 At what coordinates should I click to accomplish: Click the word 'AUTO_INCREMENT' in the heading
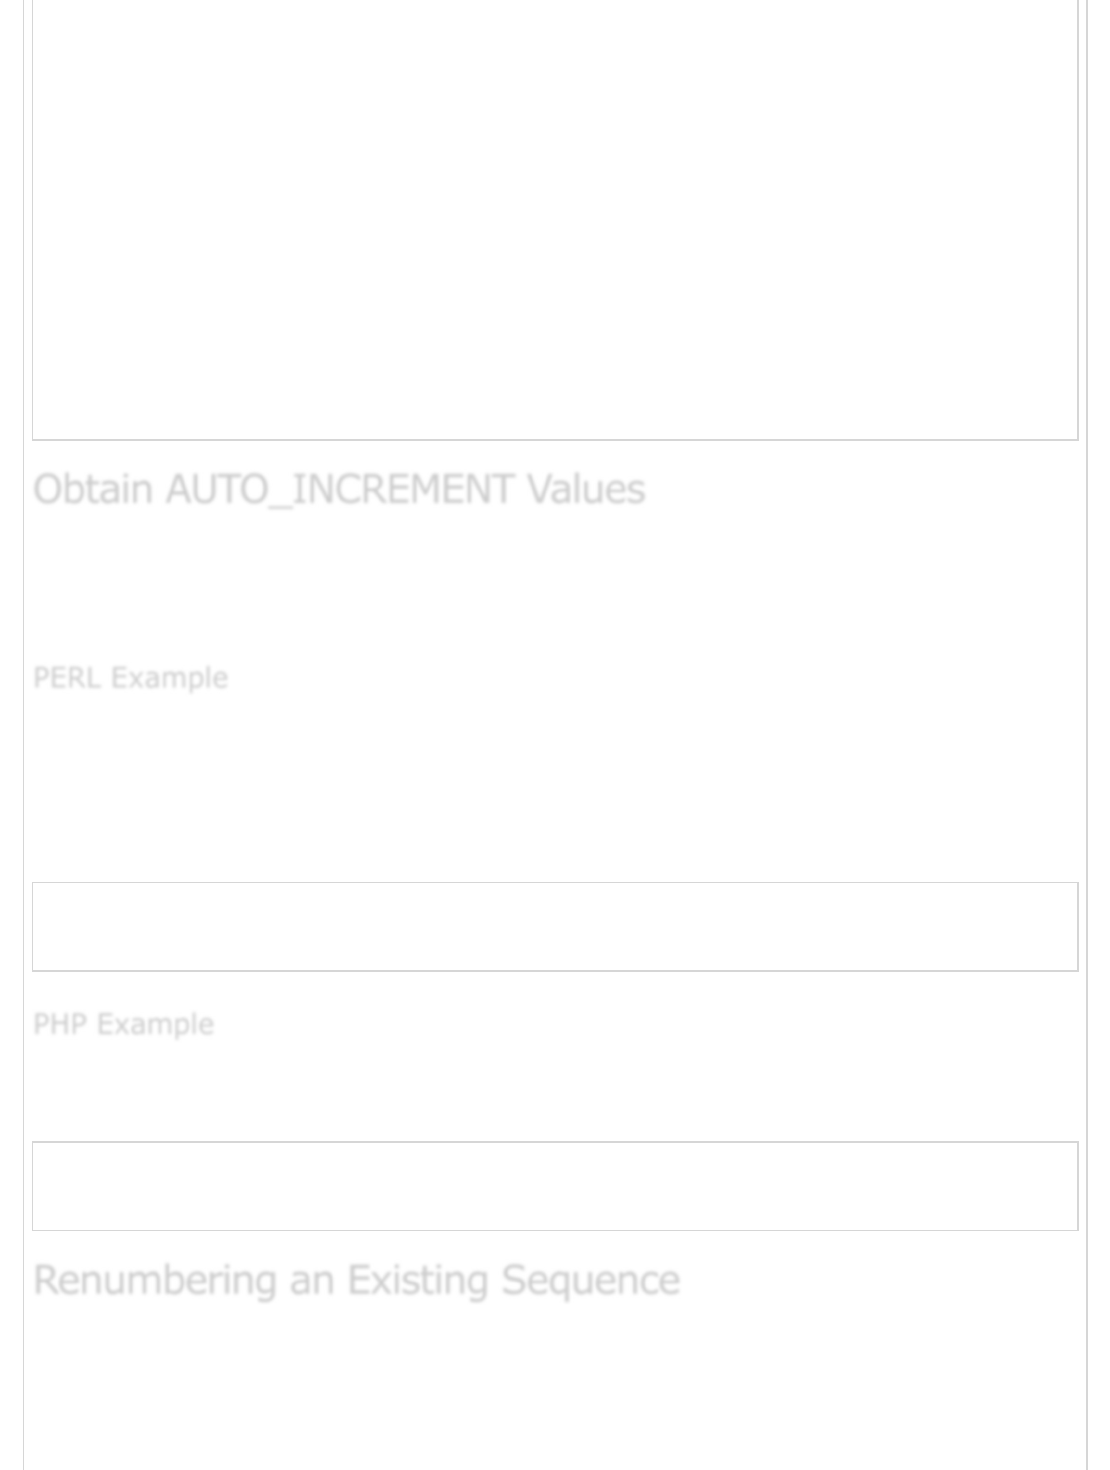(340, 489)
